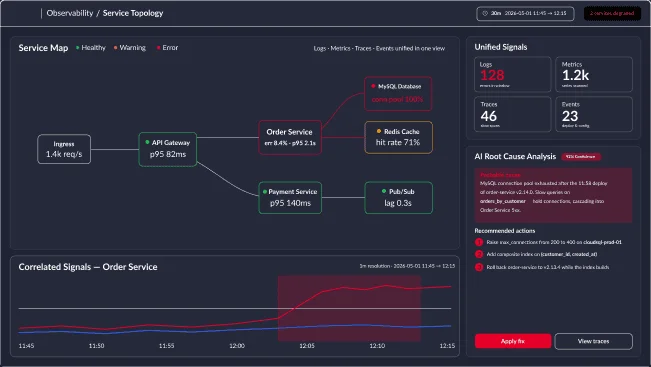Open the 30m time range picker

pos(525,13)
